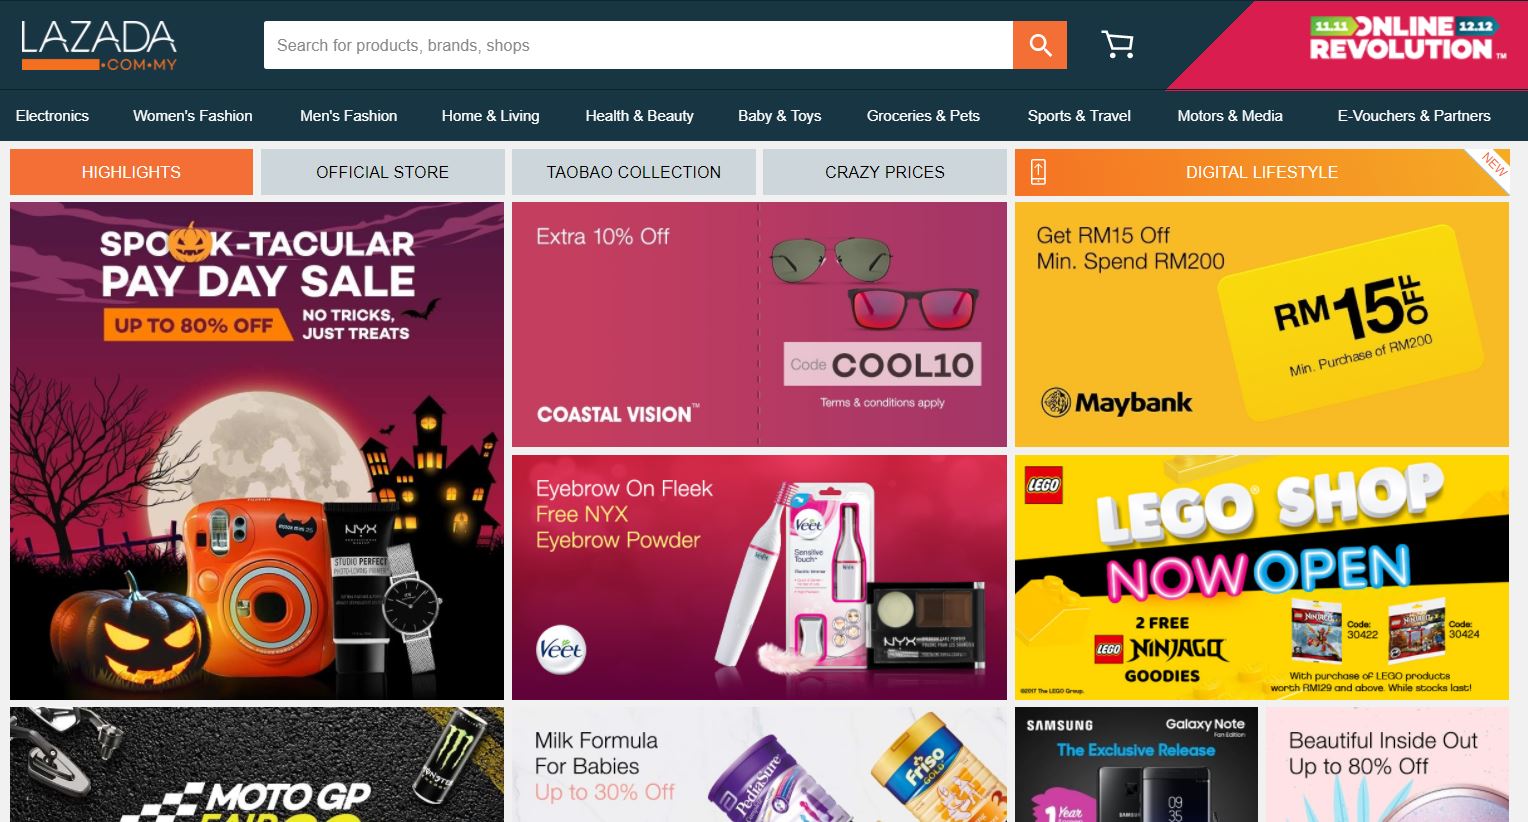Open Spook-tacular Pay Day Sale banner
The image size is (1528, 822).
(257, 451)
